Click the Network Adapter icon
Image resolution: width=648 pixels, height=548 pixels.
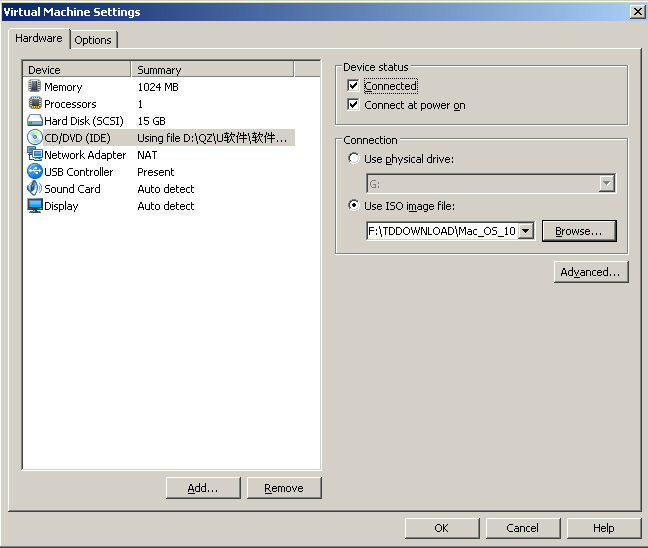point(35,154)
